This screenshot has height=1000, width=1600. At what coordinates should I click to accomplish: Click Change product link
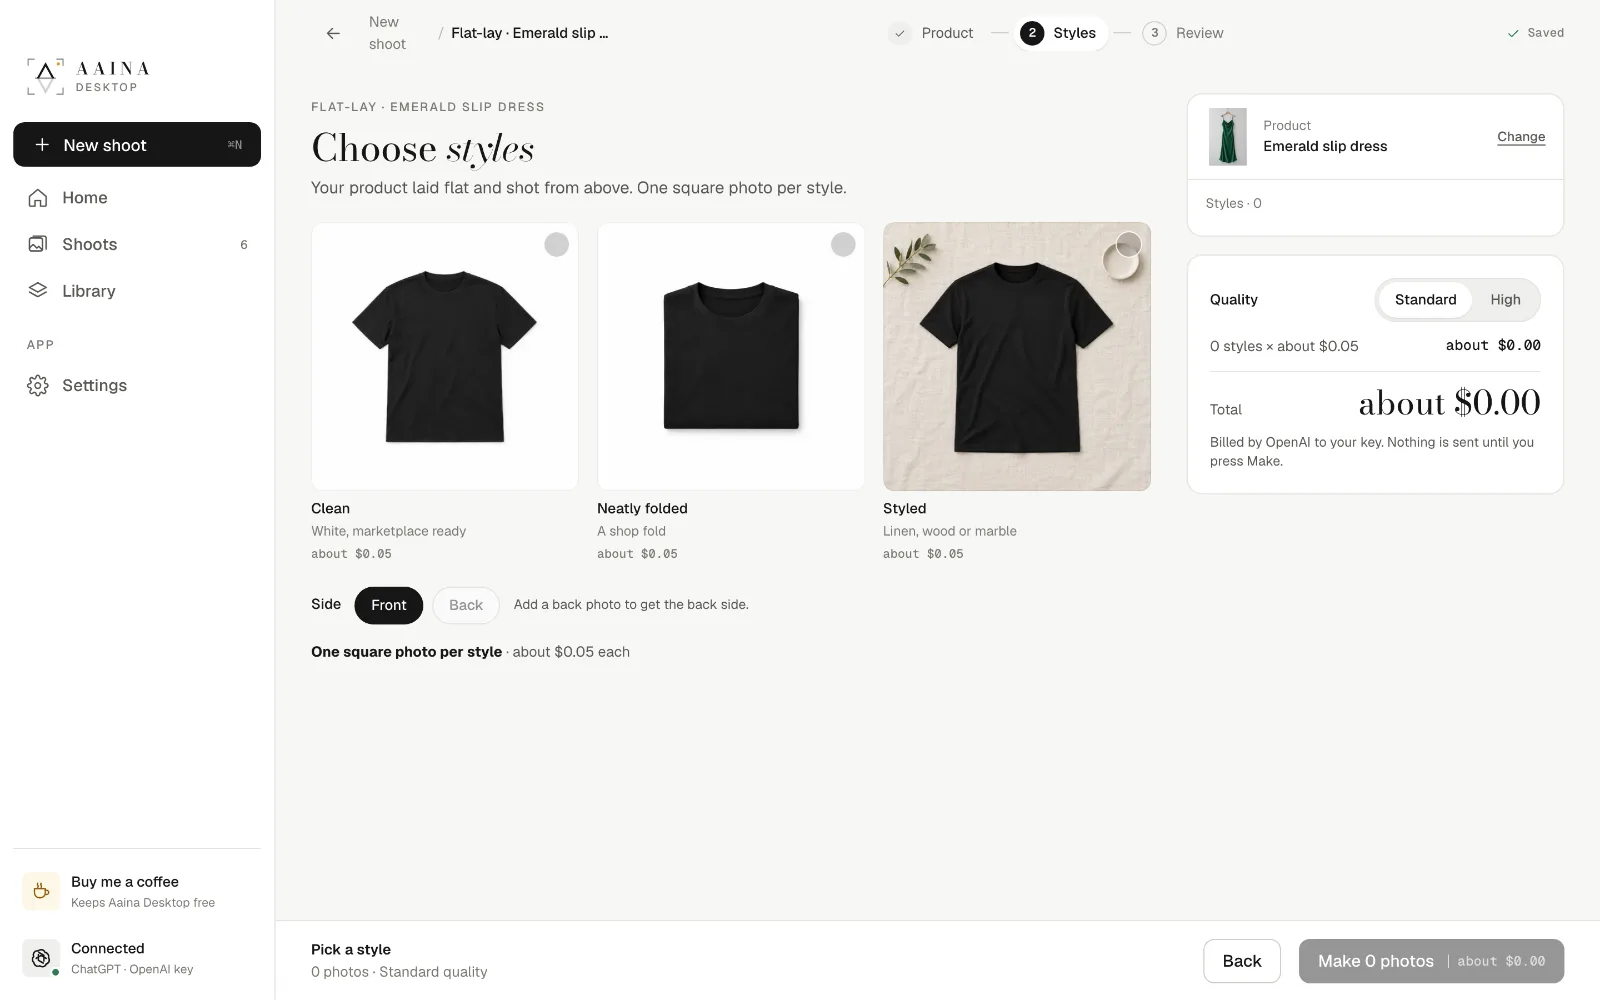1521,137
